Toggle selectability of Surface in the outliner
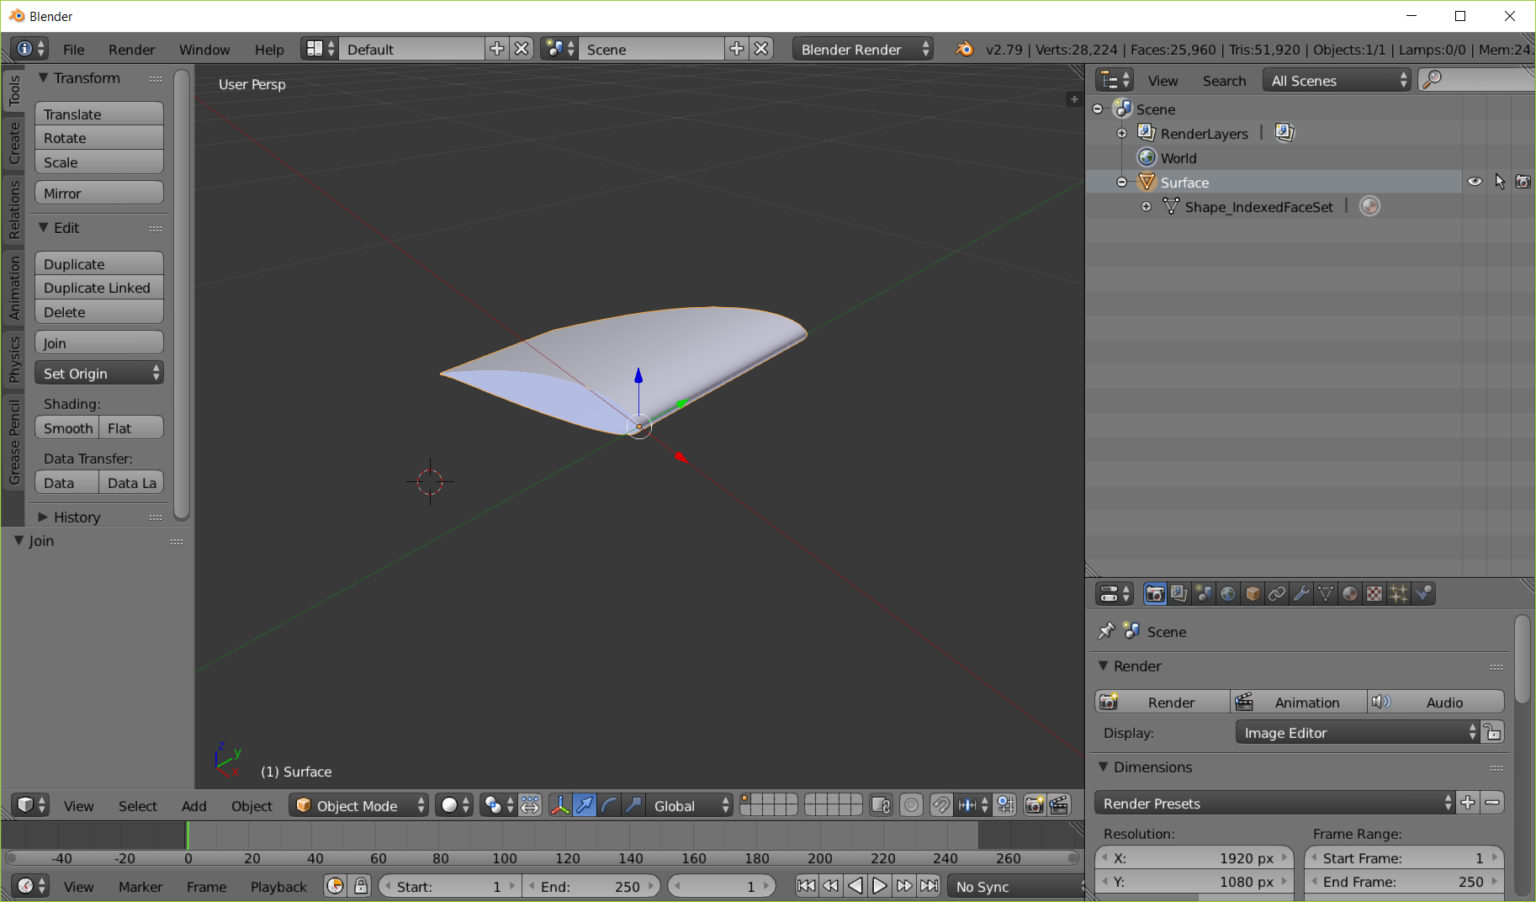1536x902 pixels. pyautogui.click(x=1499, y=181)
